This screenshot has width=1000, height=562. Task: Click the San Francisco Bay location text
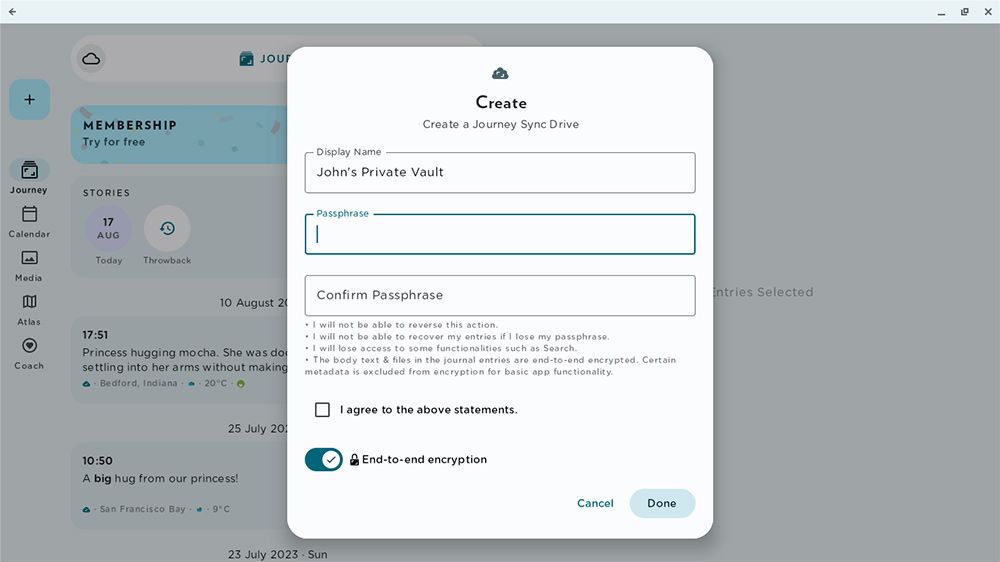coord(142,509)
